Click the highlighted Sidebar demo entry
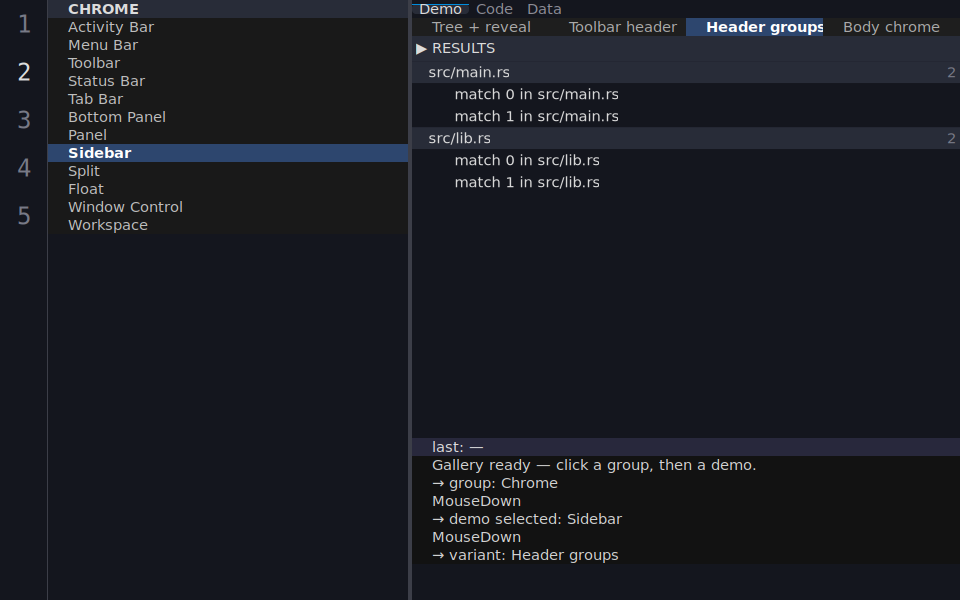960x600 pixels. point(228,153)
